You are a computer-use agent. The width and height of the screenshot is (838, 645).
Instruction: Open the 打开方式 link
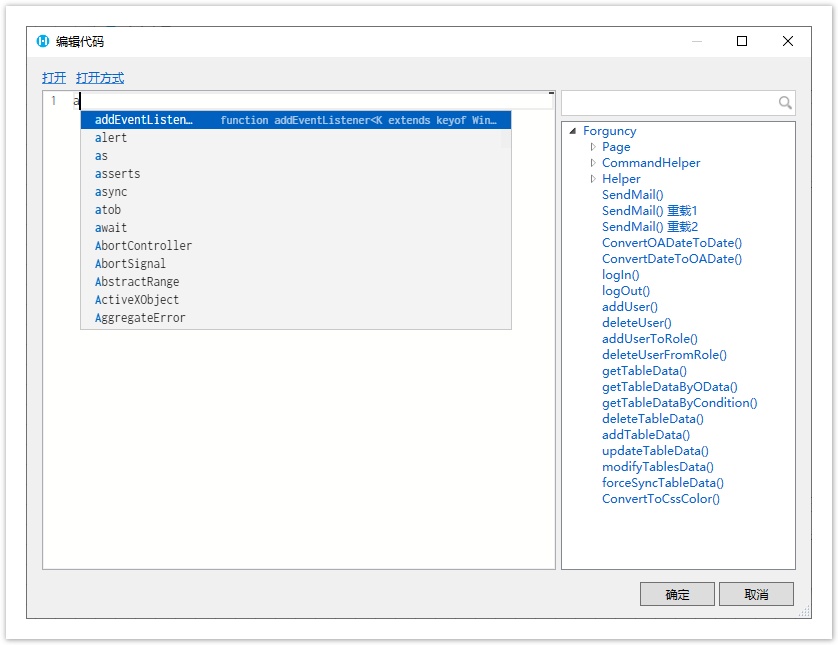pos(100,78)
